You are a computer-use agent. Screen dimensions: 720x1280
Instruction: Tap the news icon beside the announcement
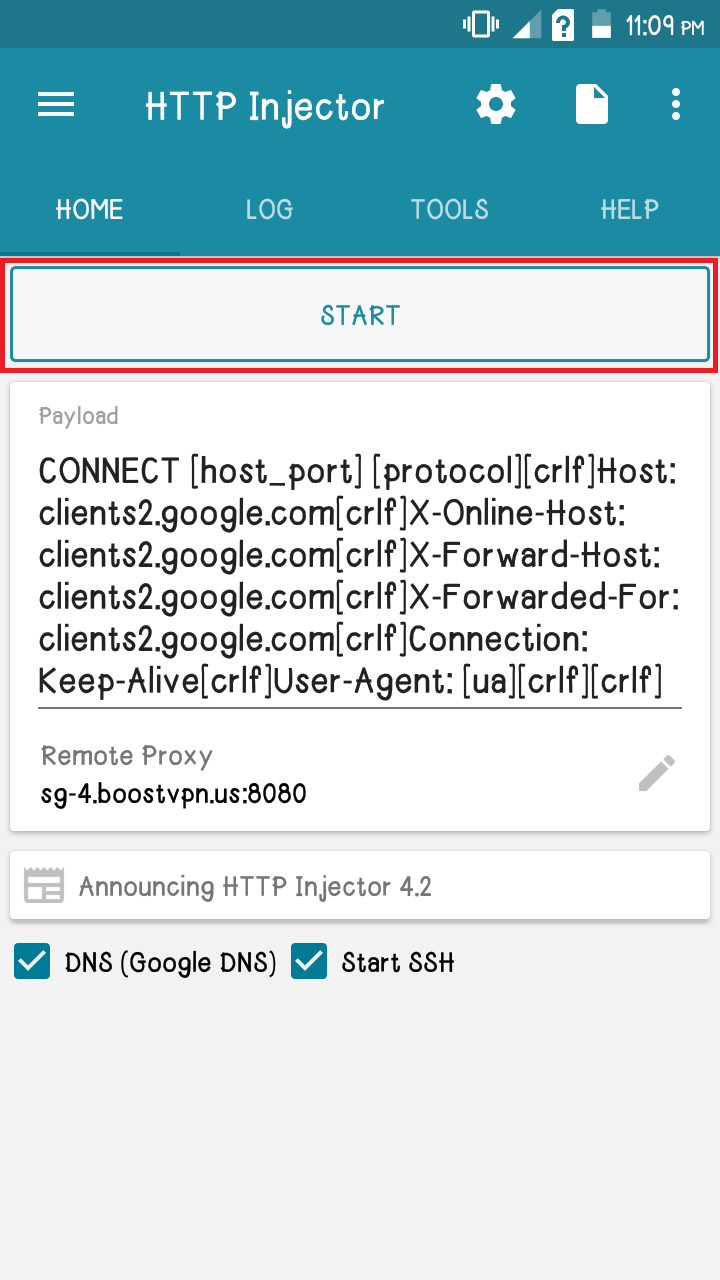(44, 886)
